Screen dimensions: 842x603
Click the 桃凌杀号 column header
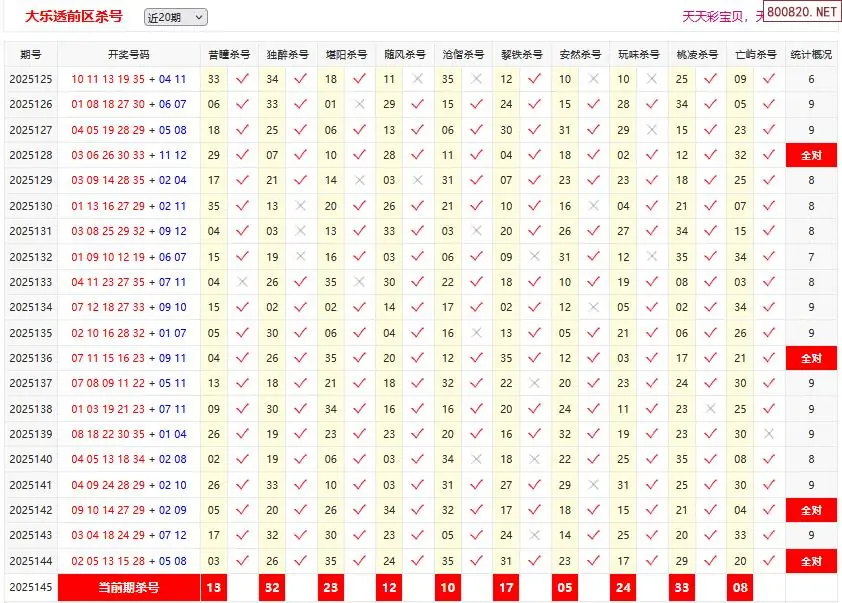(697, 54)
